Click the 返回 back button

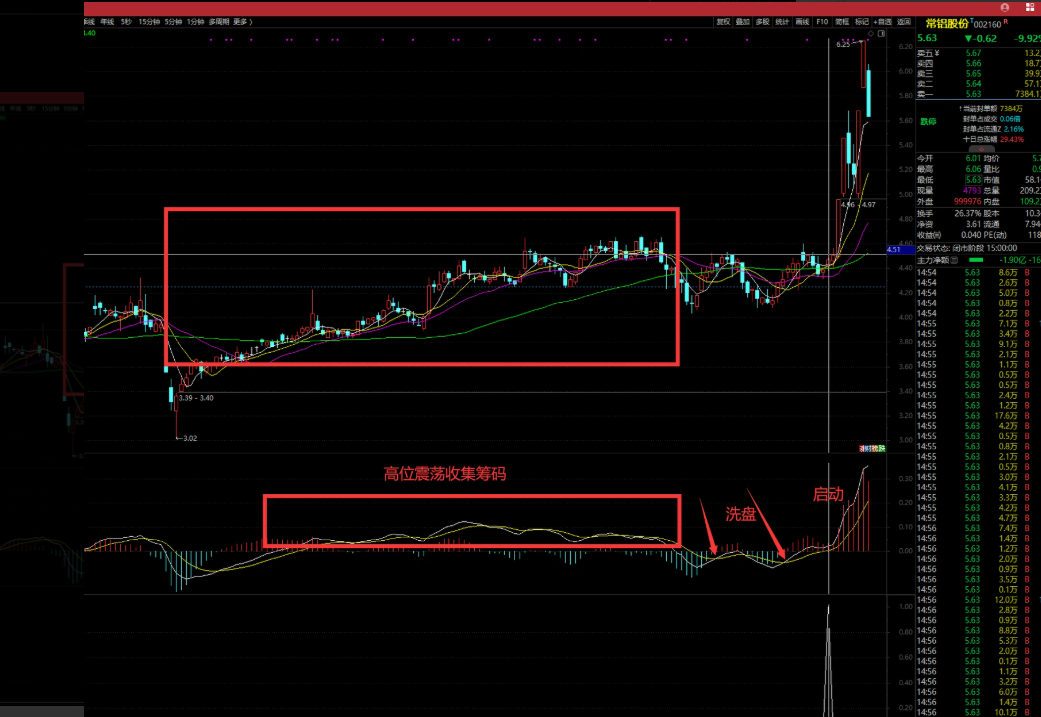(904, 21)
